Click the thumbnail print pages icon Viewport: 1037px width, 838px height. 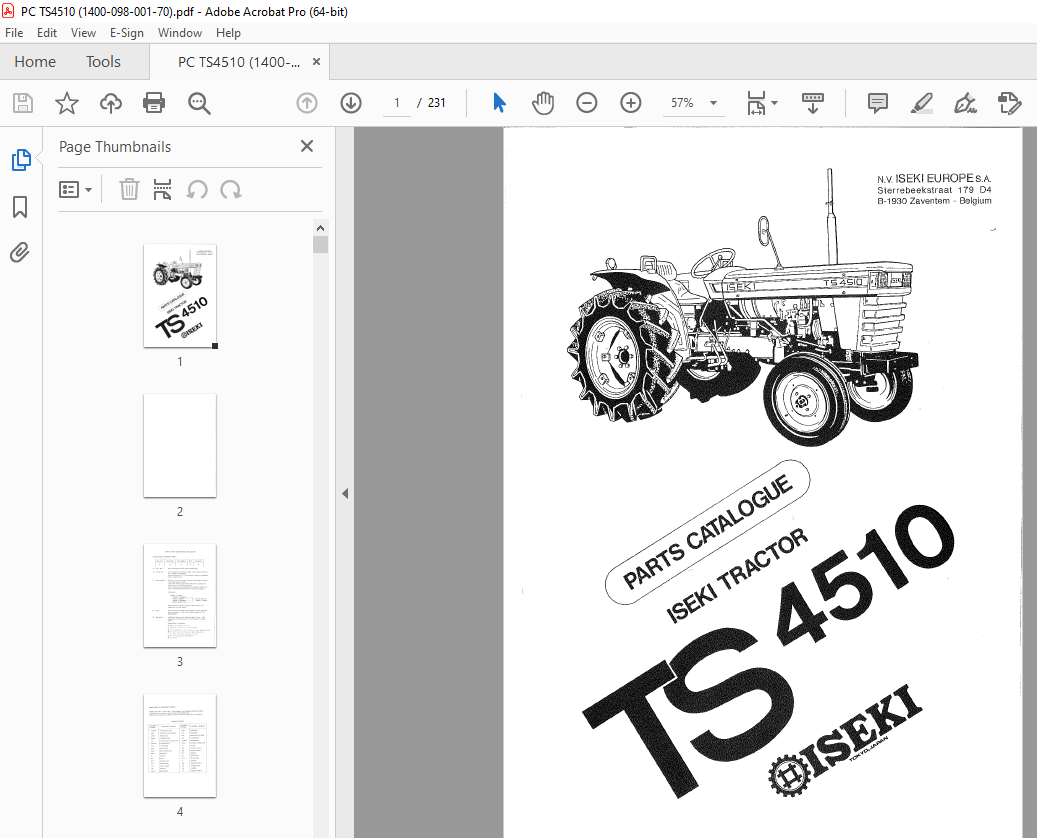(x=162, y=190)
